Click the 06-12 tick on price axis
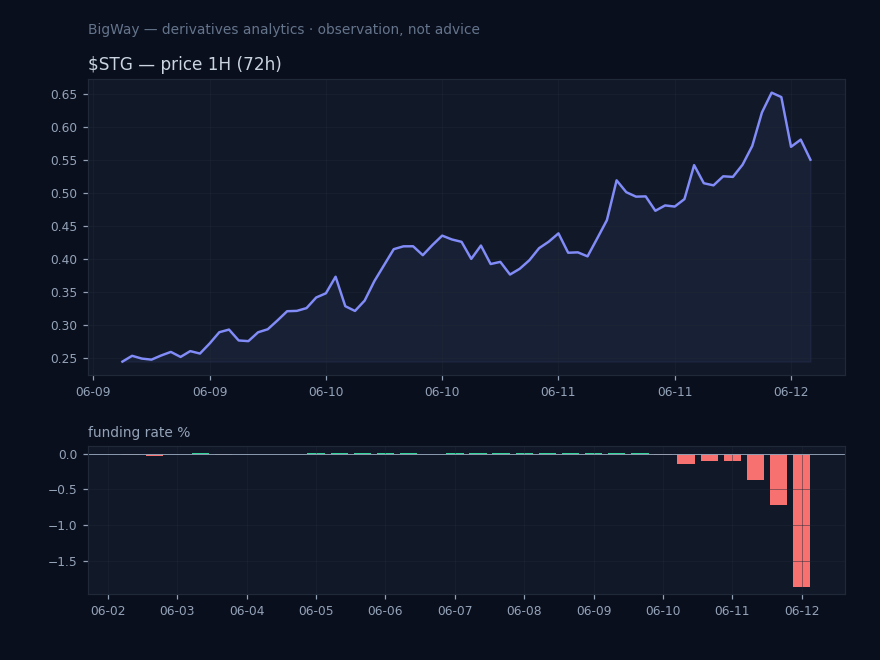880x660 pixels. tap(791, 392)
